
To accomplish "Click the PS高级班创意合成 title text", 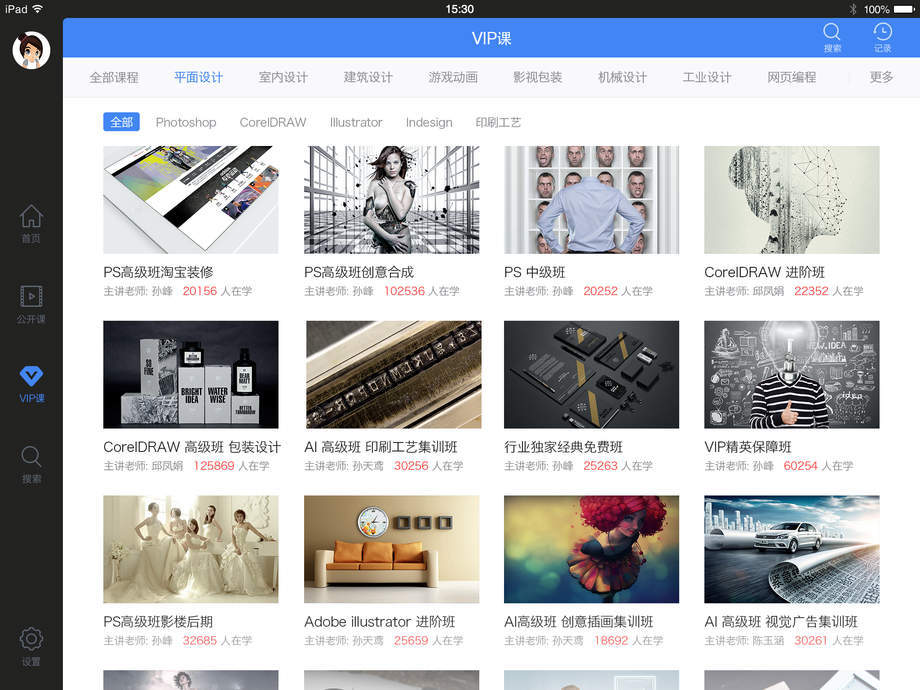I will (x=359, y=272).
